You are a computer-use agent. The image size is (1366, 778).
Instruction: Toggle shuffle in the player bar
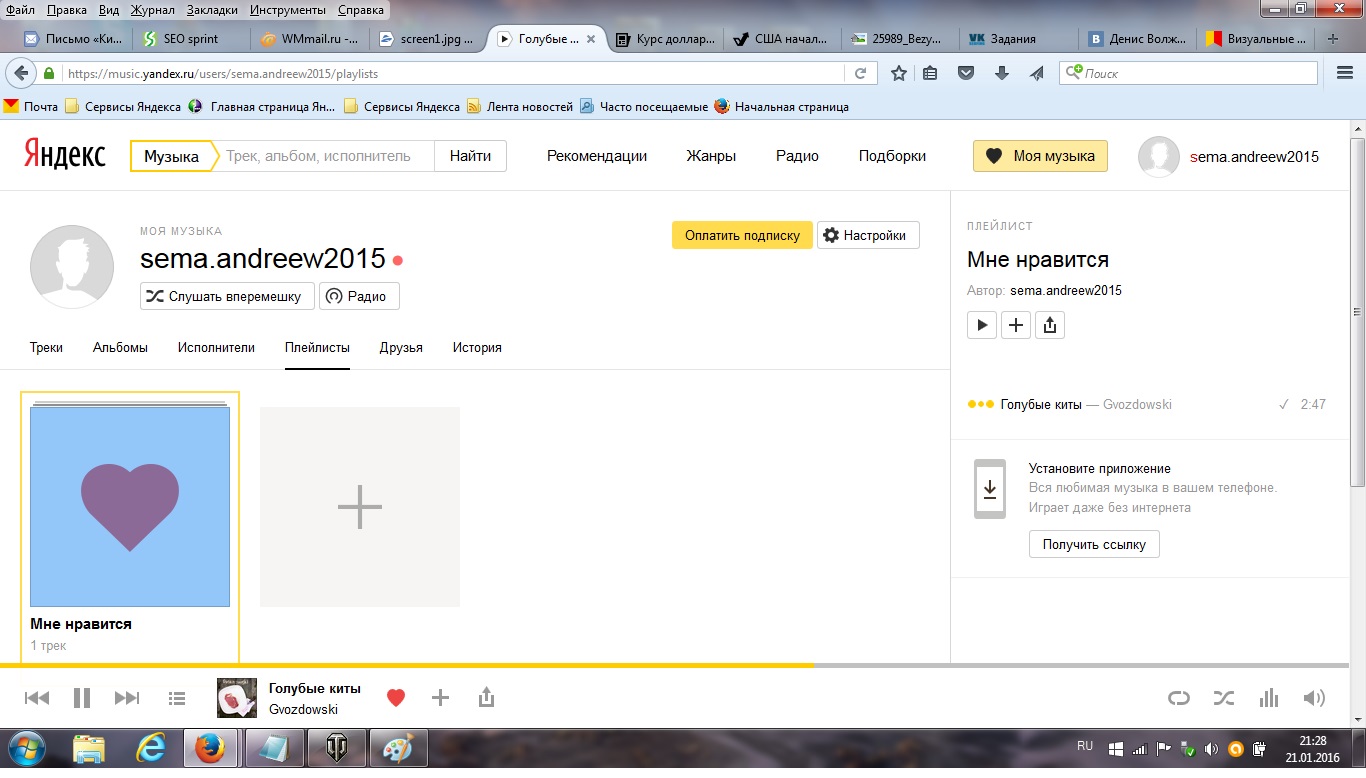coord(1224,698)
